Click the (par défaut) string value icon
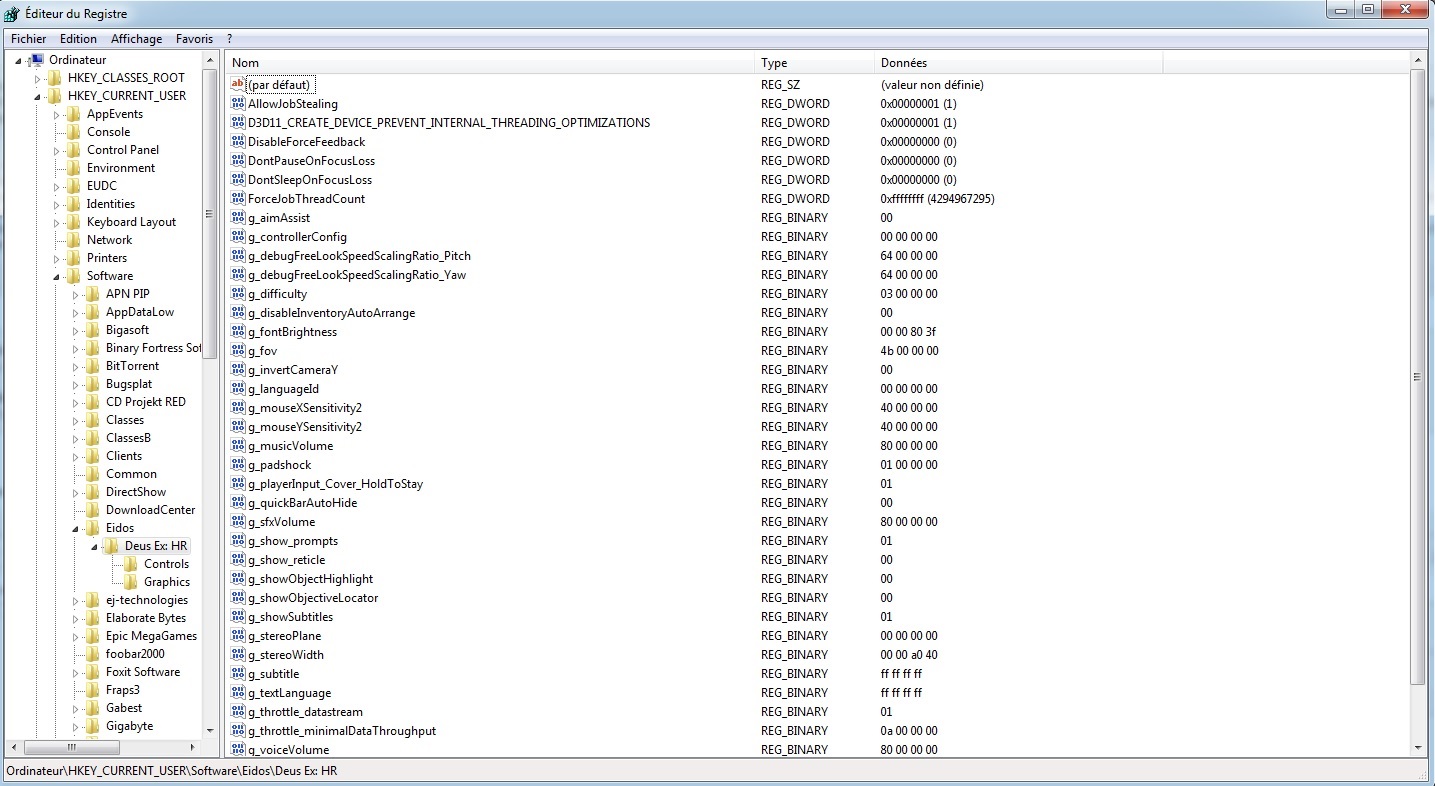The width and height of the screenshot is (1435, 786). tap(238, 84)
